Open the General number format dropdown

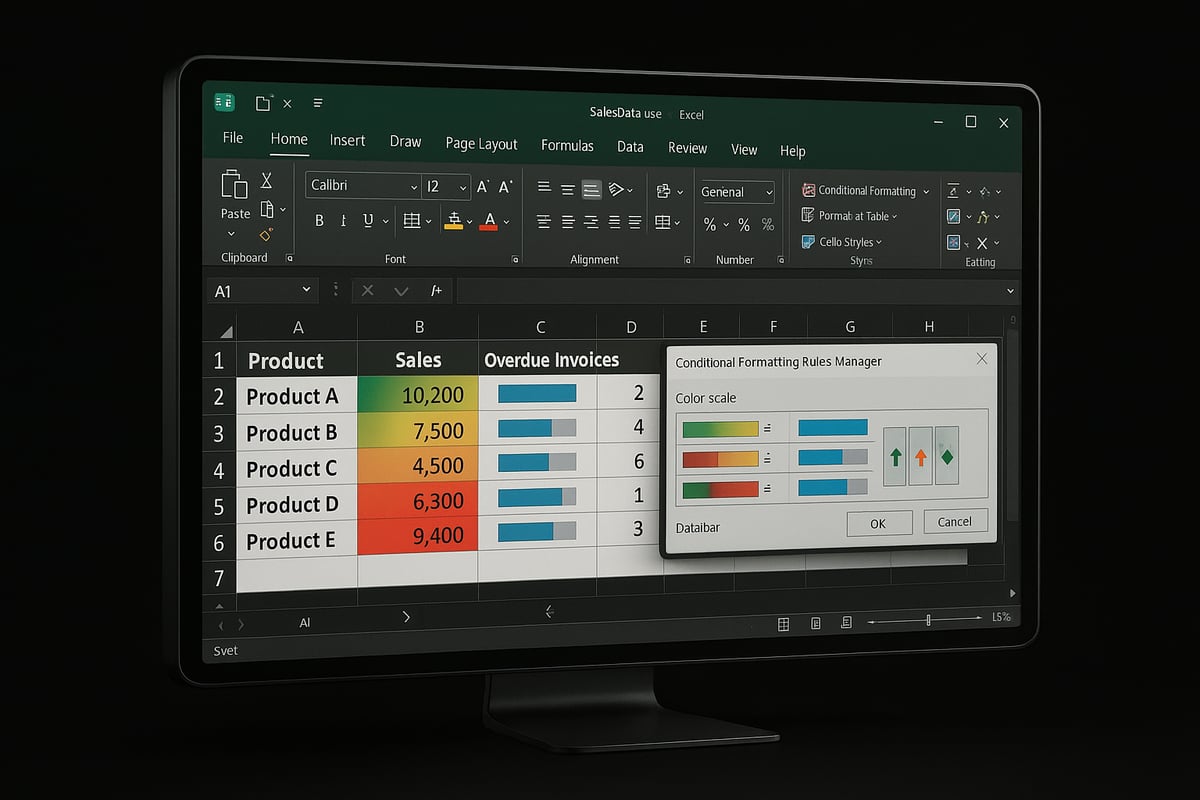point(767,191)
